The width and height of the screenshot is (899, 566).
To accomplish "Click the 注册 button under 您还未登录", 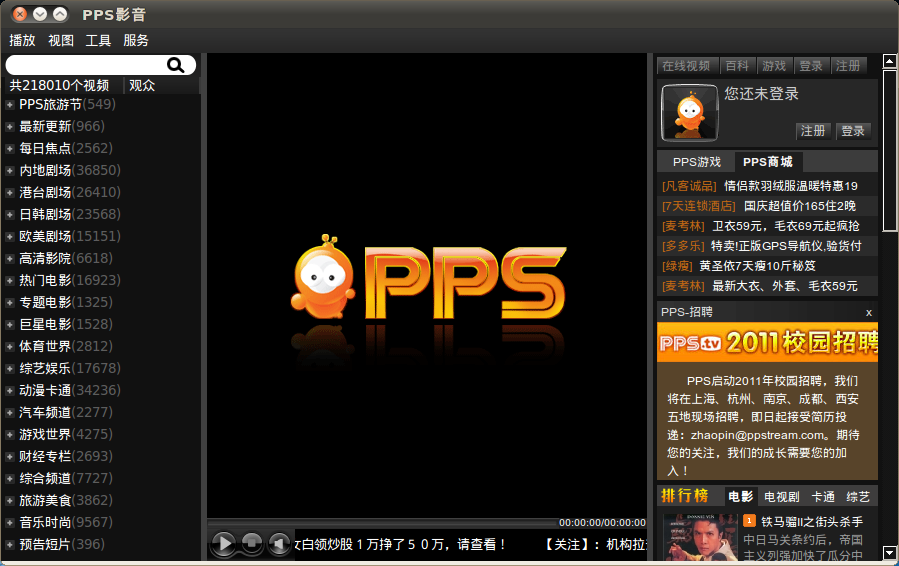I will pyautogui.click(x=813, y=131).
